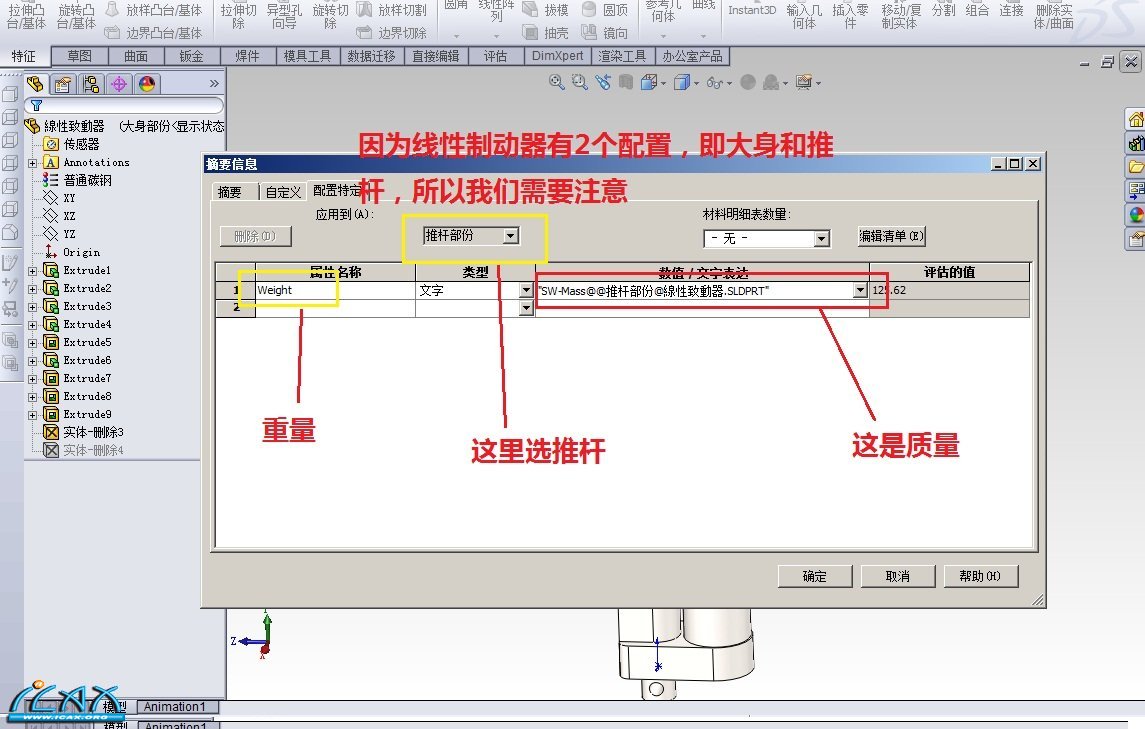Click the 帮助 help button

[981, 576]
